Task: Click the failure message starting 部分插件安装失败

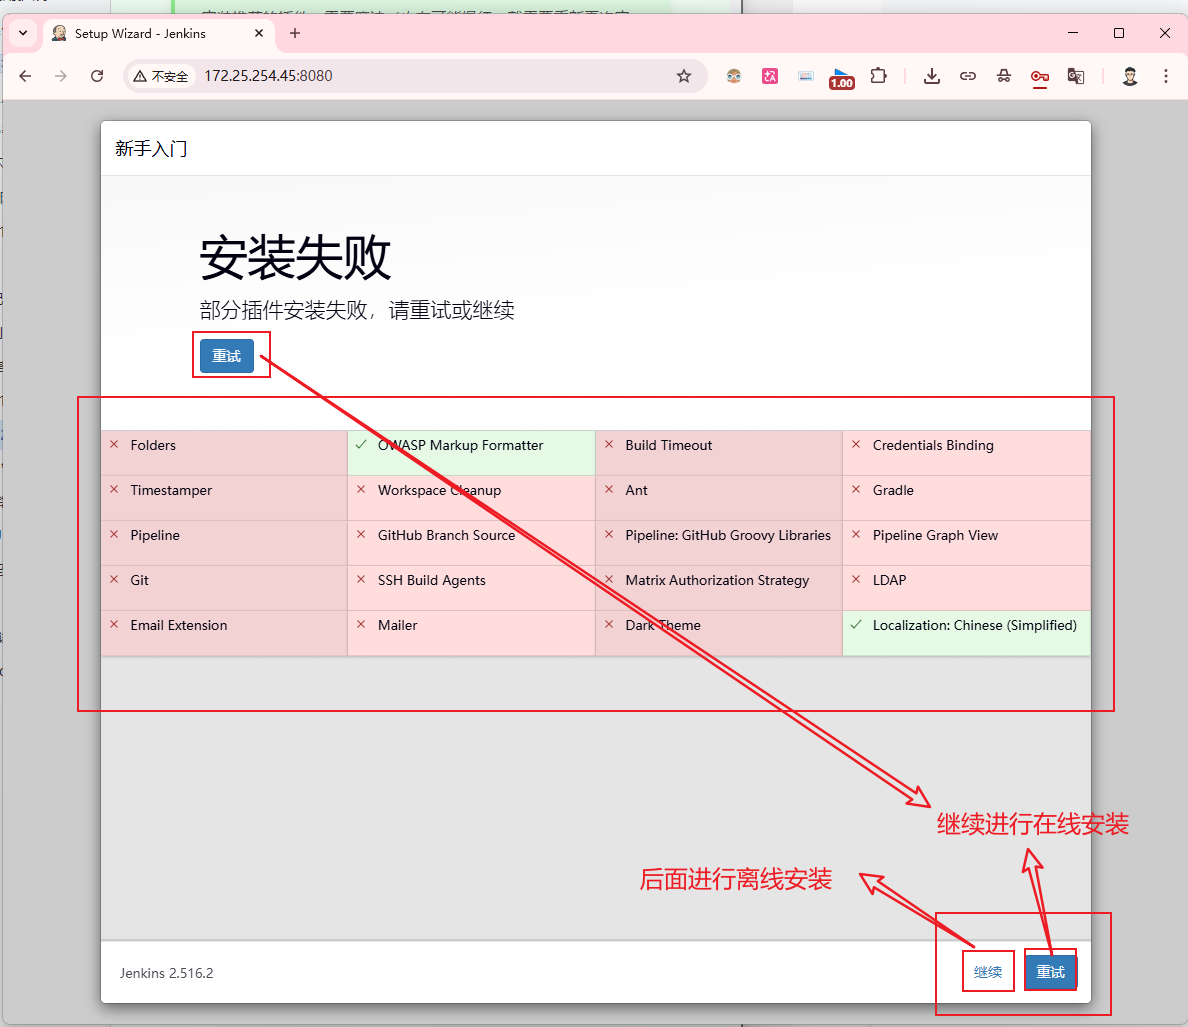Action: coord(357,310)
